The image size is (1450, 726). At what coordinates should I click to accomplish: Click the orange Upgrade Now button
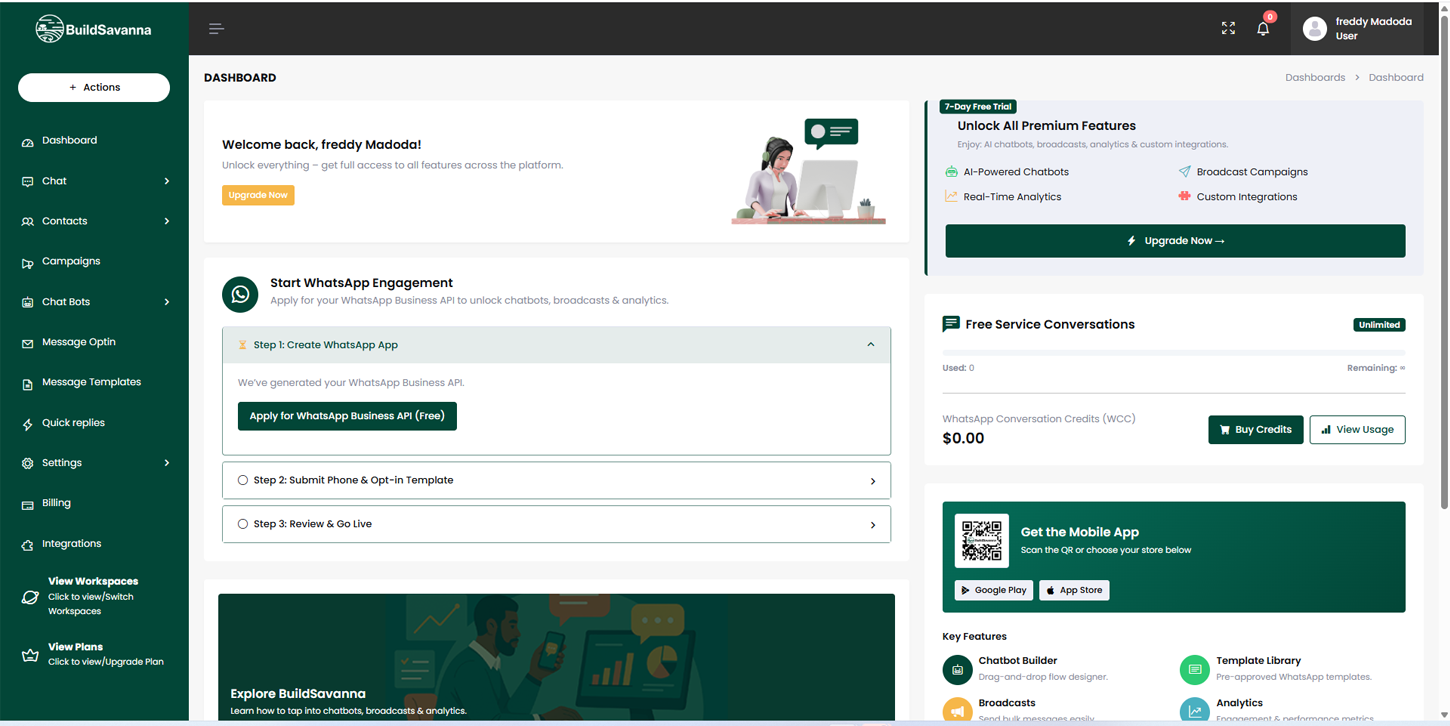pos(258,195)
